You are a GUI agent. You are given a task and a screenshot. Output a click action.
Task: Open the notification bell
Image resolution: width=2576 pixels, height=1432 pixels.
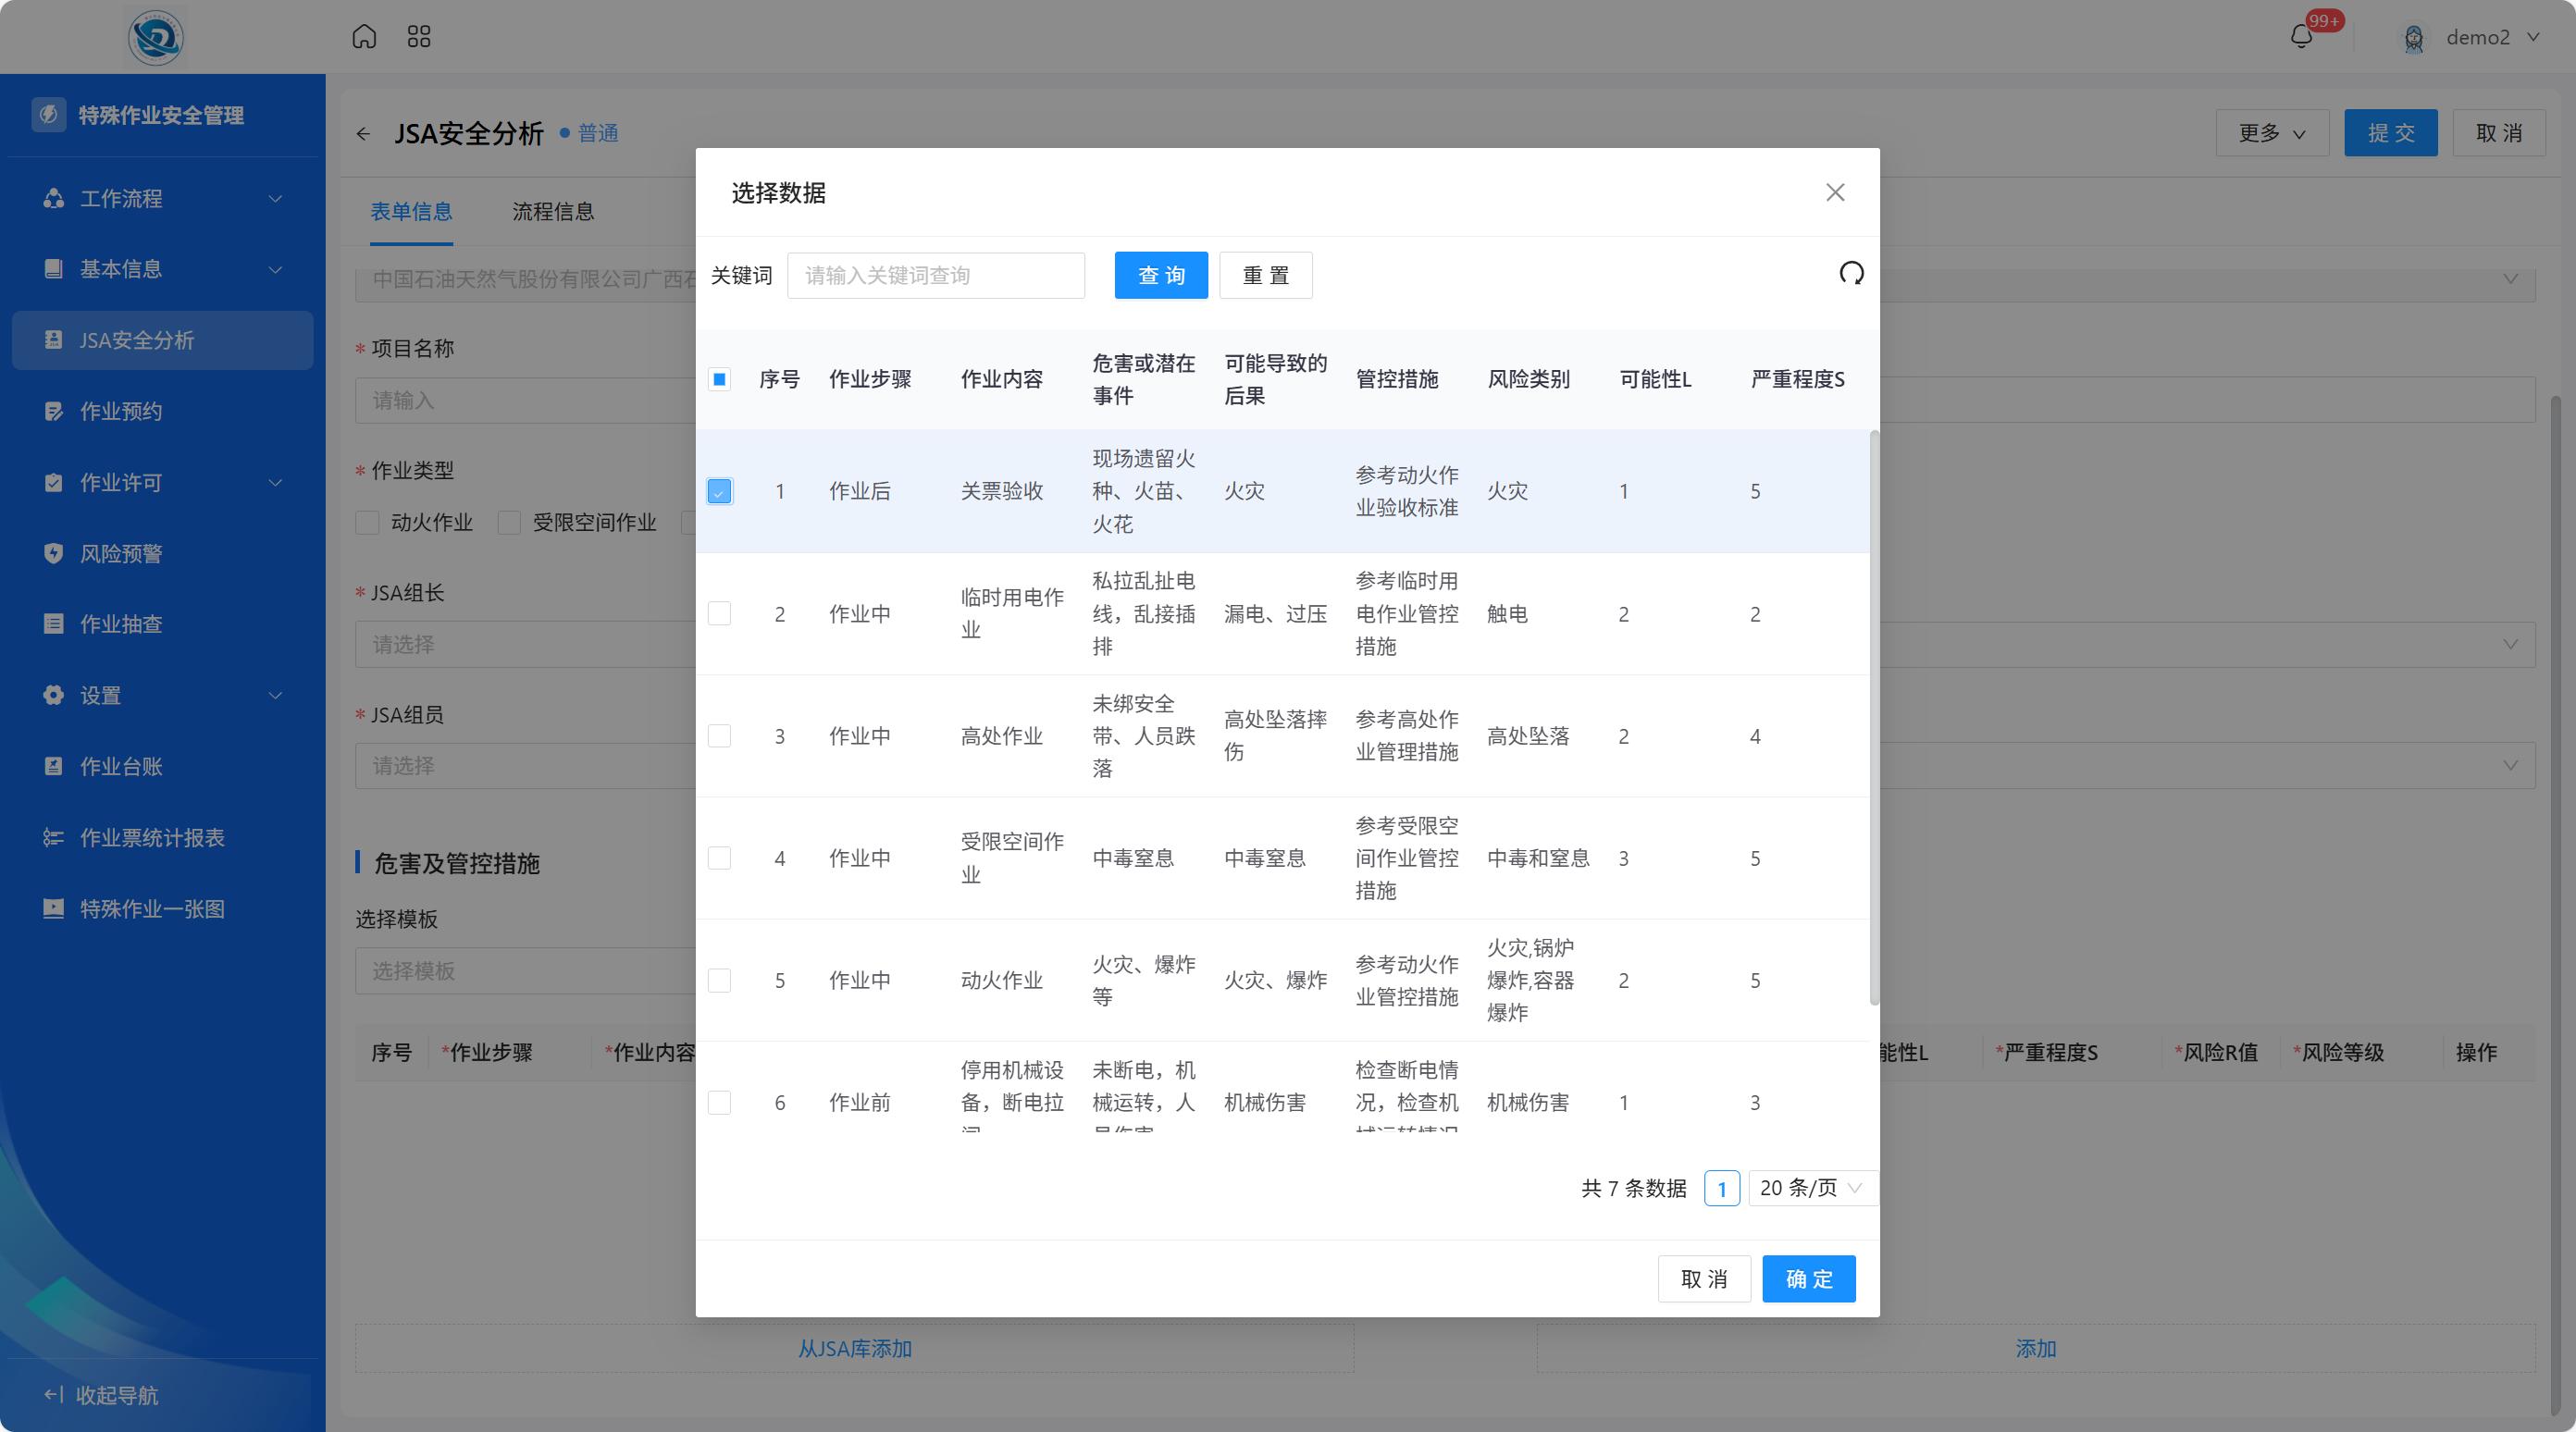pos(2301,37)
